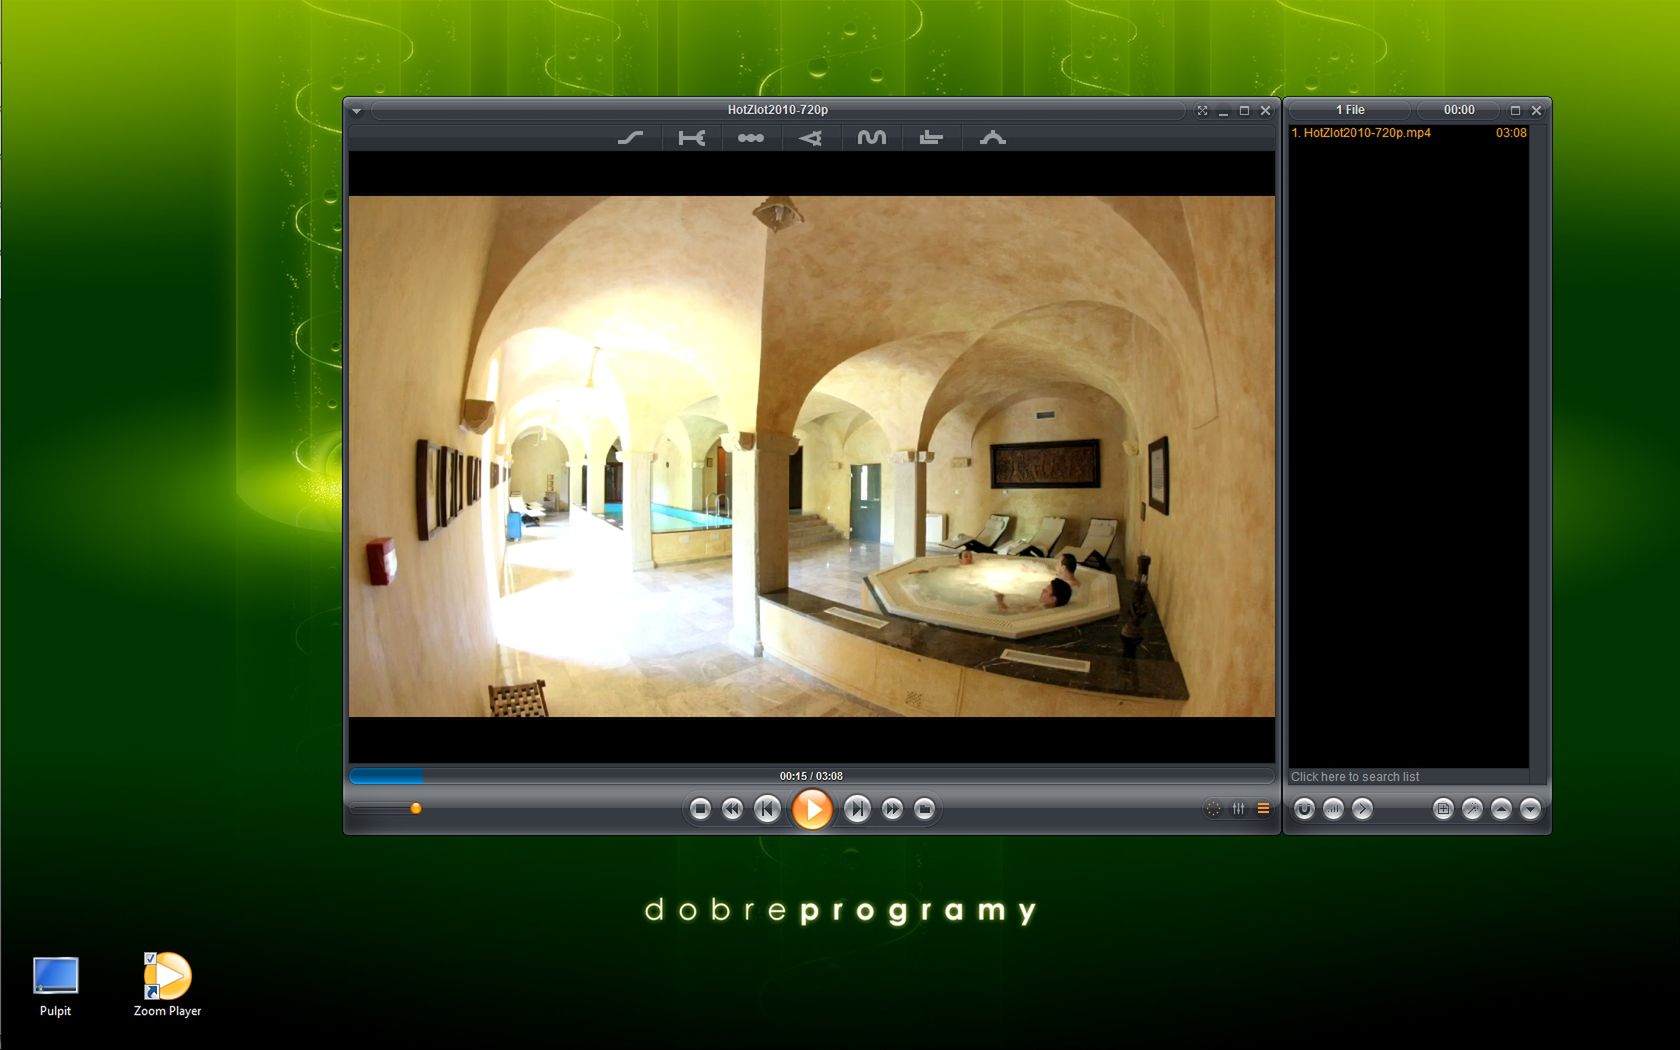This screenshot has height=1050, width=1680.
Task: Click the playlist search field
Action: tap(1408, 777)
